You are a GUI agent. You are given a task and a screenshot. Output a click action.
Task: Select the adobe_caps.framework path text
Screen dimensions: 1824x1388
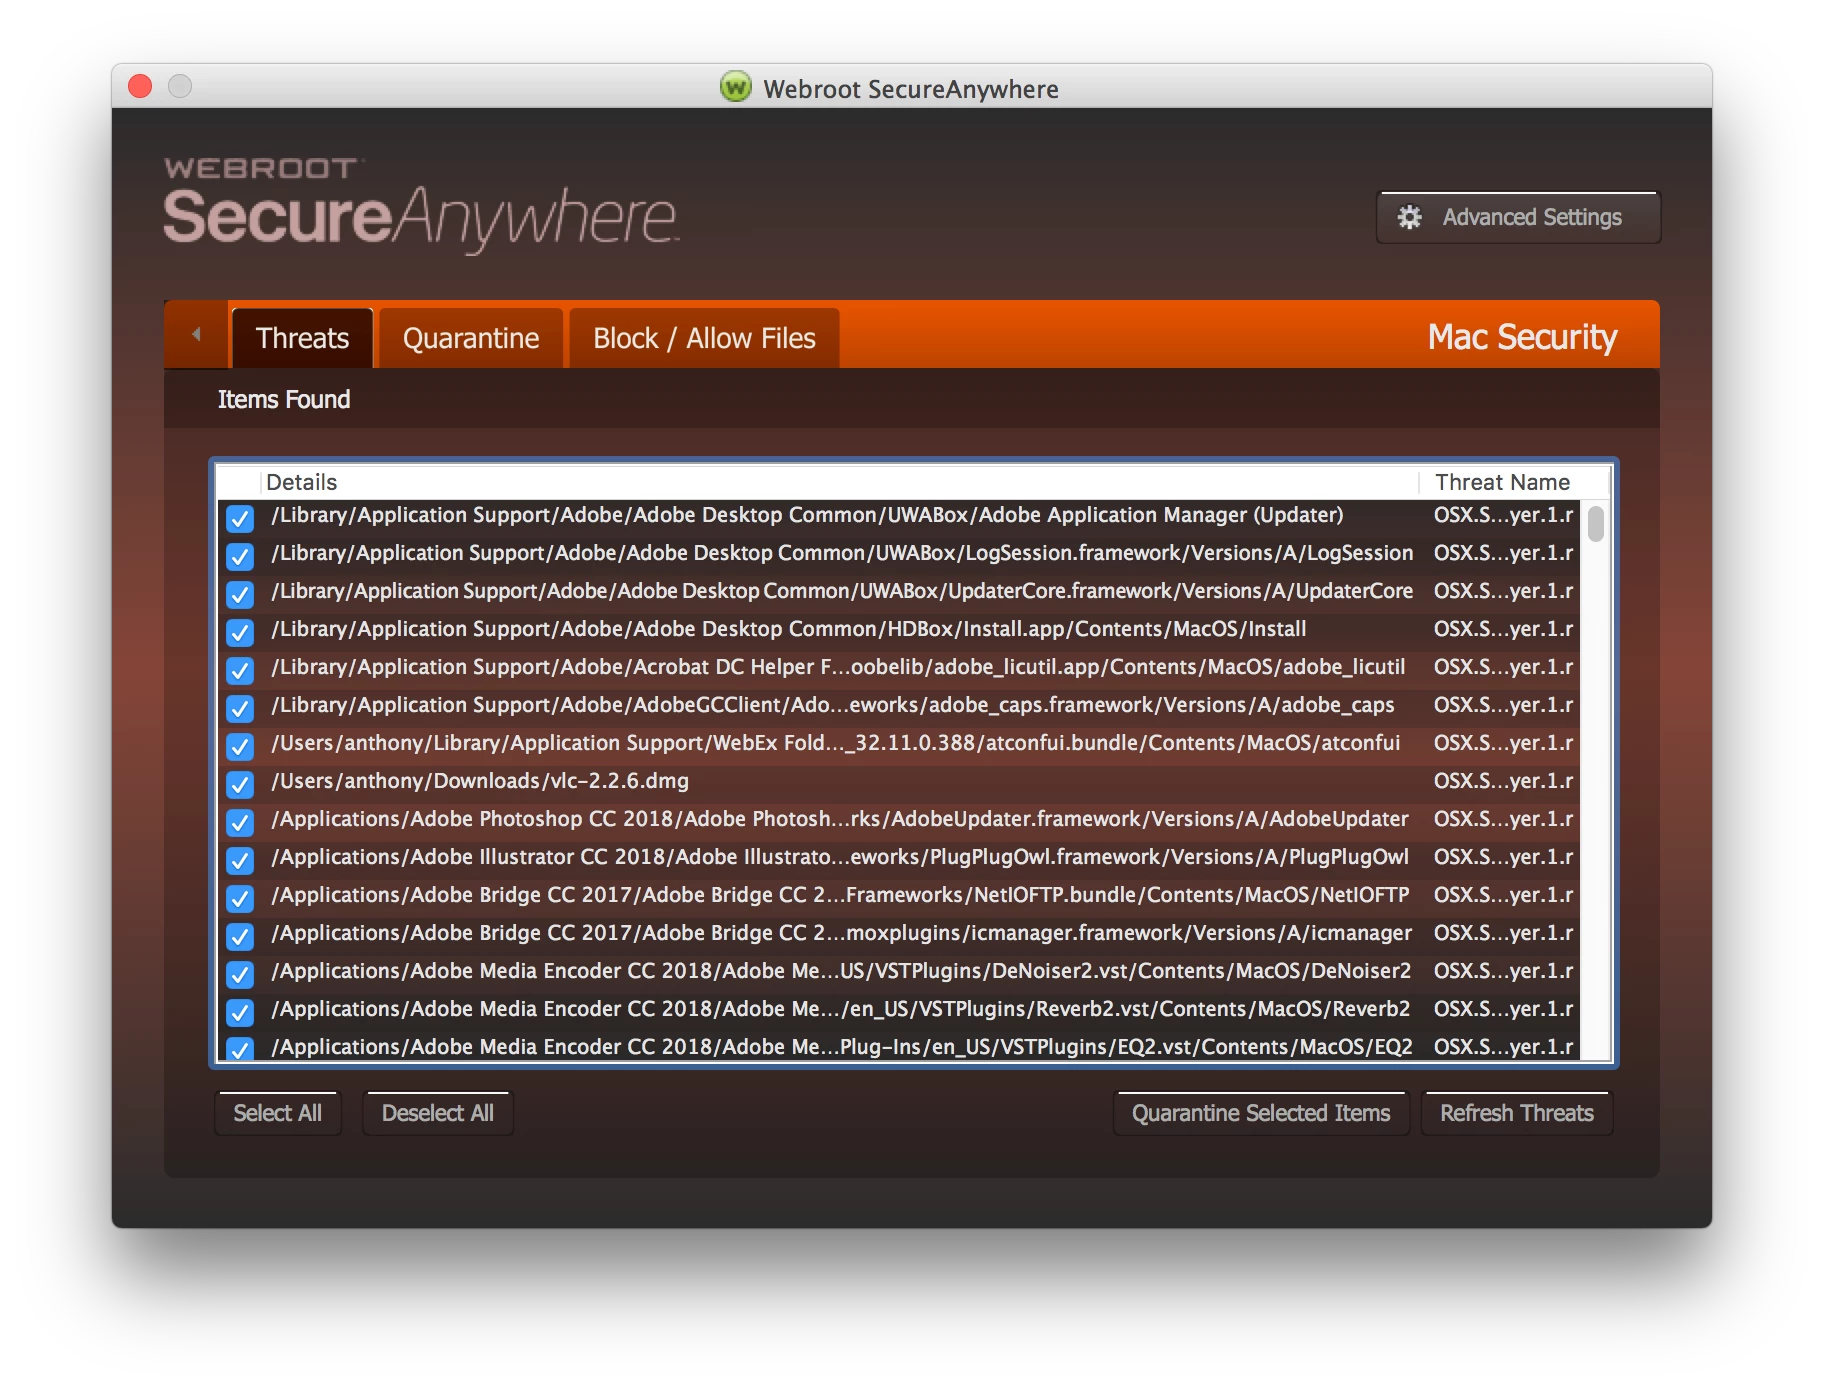point(833,704)
